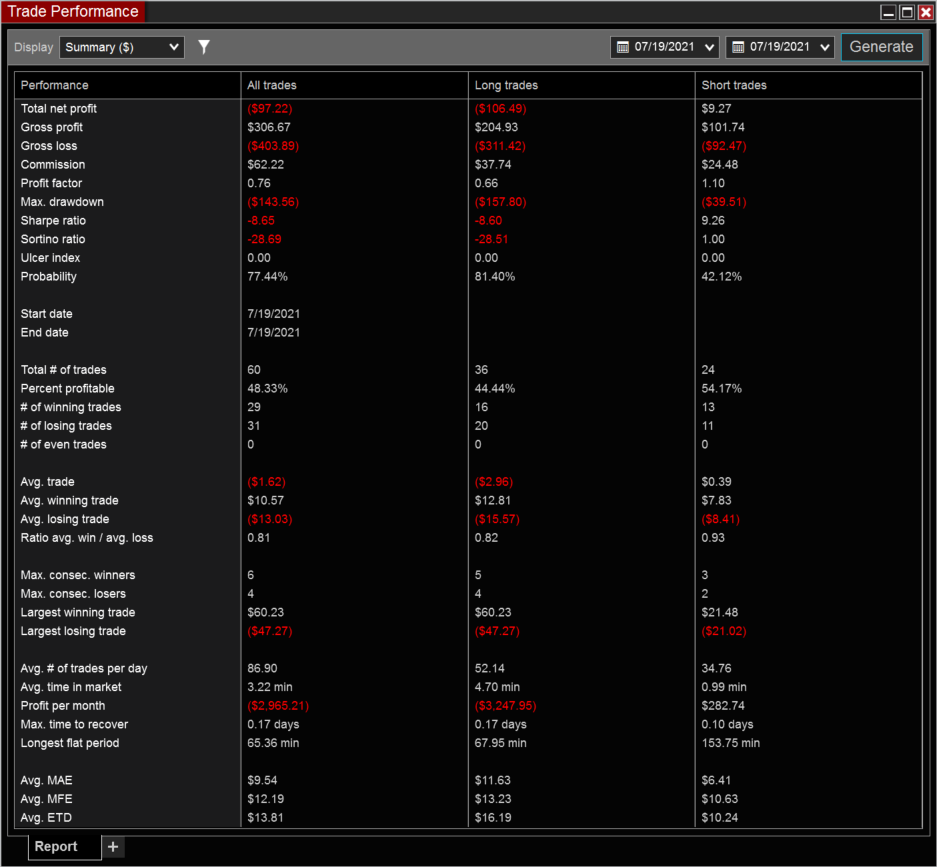Click the ($2,965.21) profit per month value
The height and width of the screenshot is (867, 937).
pyautogui.click(x=278, y=706)
